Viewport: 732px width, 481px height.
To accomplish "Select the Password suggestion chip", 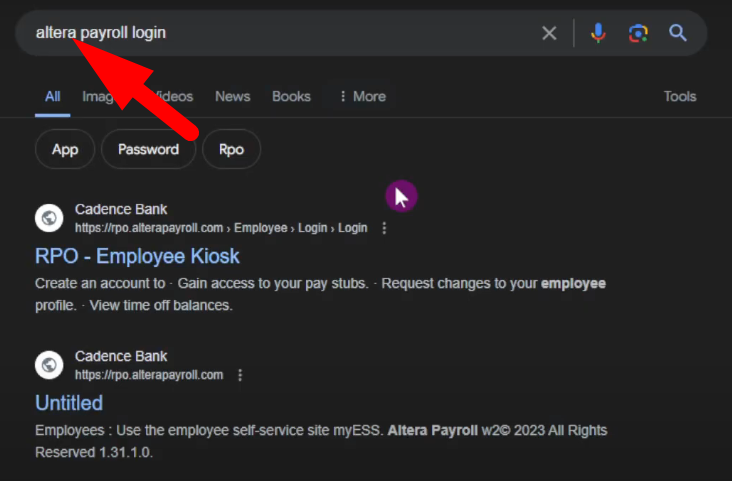I will pyautogui.click(x=148, y=149).
